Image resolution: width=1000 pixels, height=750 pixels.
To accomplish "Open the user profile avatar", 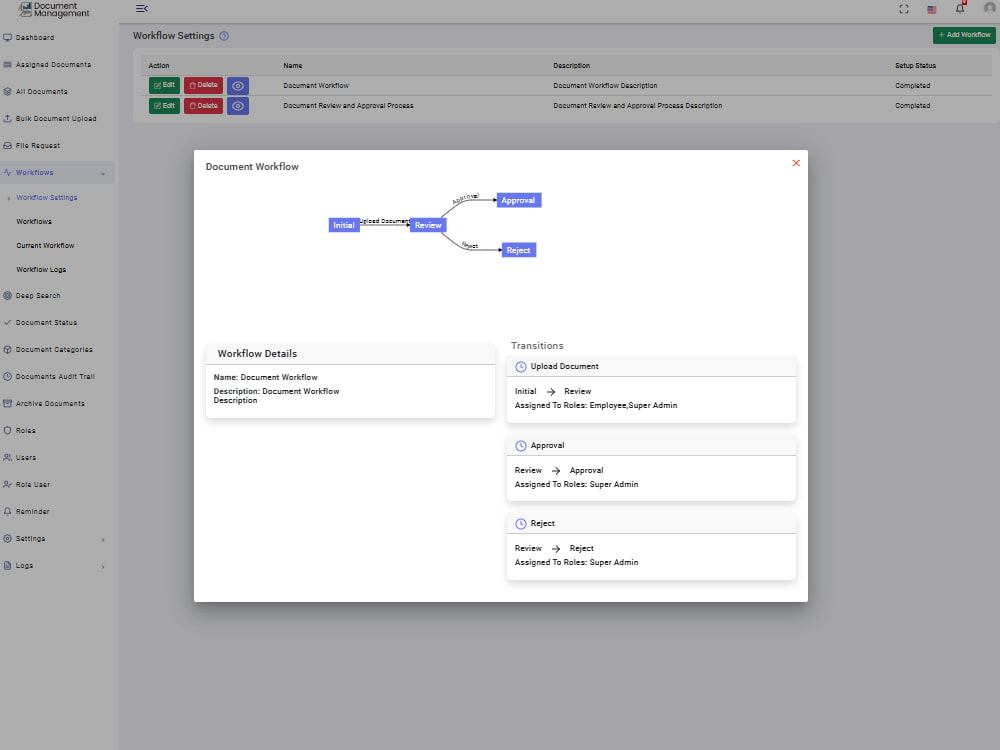I will pyautogui.click(x=989, y=8).
